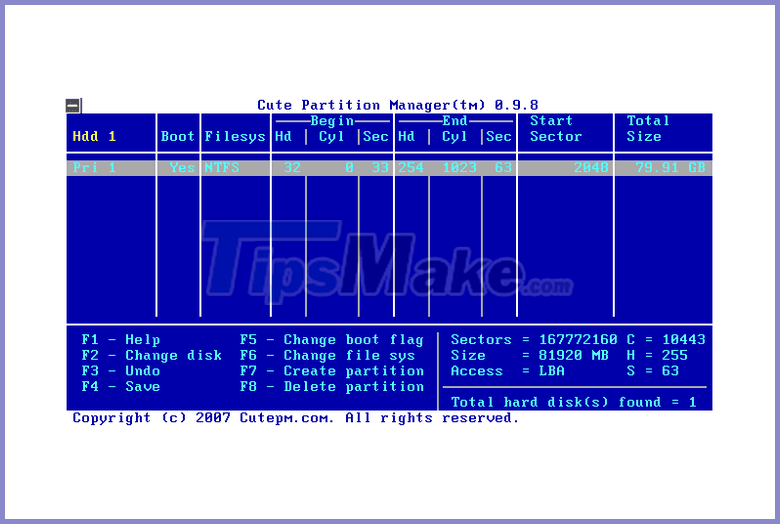The image size is (780, 524).
Task: Click the End head value 254
Action: pos(411,168)
